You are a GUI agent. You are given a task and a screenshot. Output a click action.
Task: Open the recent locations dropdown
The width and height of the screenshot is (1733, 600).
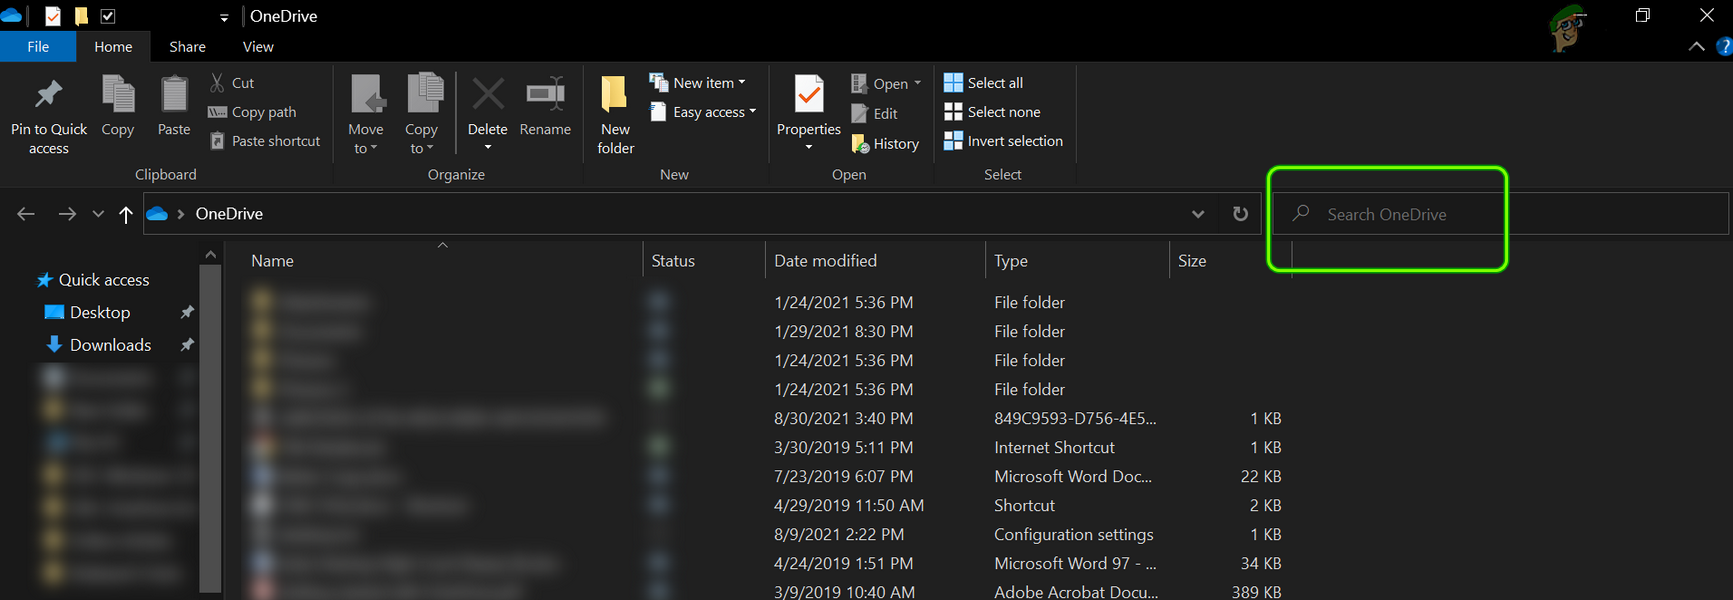tap(98, 214)
